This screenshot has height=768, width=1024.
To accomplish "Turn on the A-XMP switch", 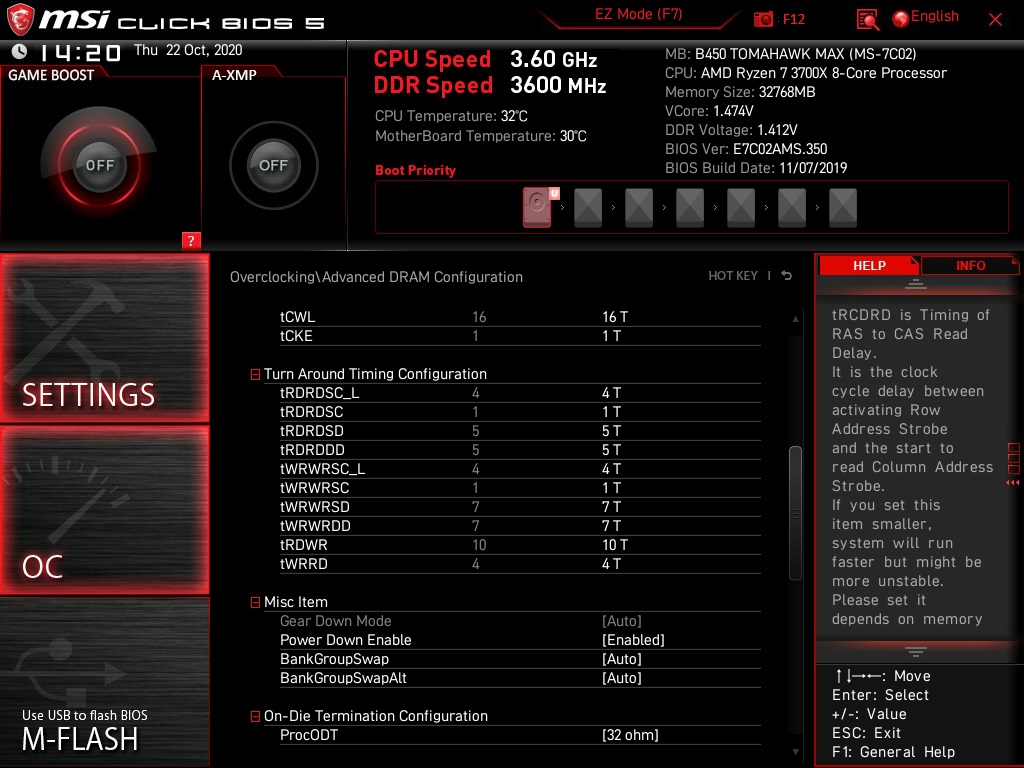I will 273,165.
